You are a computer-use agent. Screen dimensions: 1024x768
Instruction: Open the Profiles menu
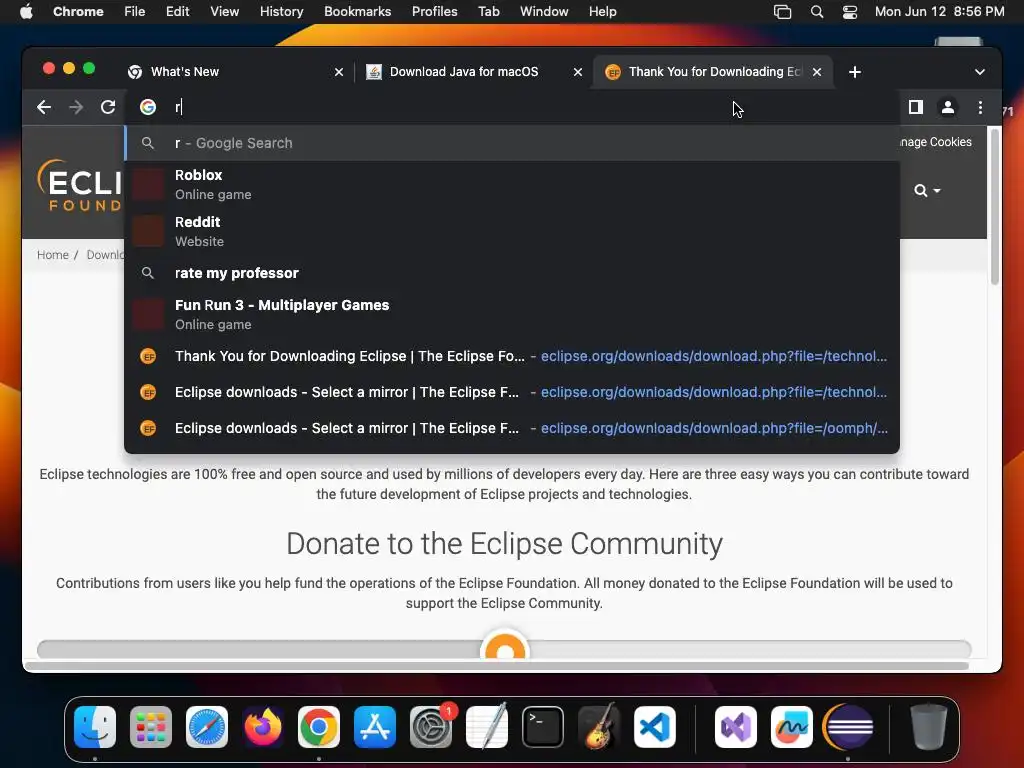coord(434,11)
